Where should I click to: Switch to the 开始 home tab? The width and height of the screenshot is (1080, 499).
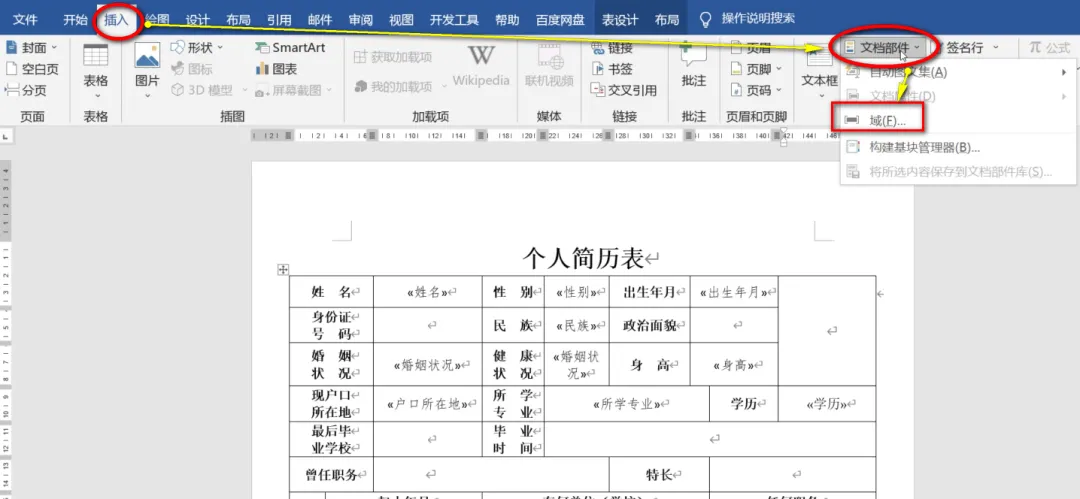75,19
